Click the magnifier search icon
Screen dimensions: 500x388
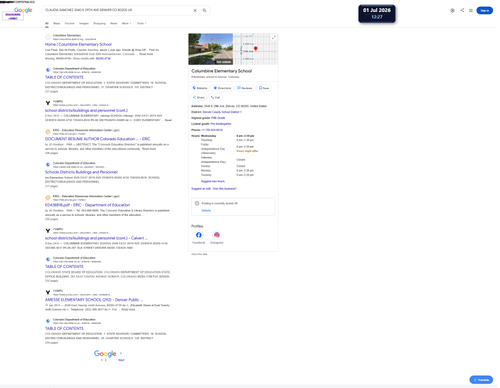[x=204, y=11]
